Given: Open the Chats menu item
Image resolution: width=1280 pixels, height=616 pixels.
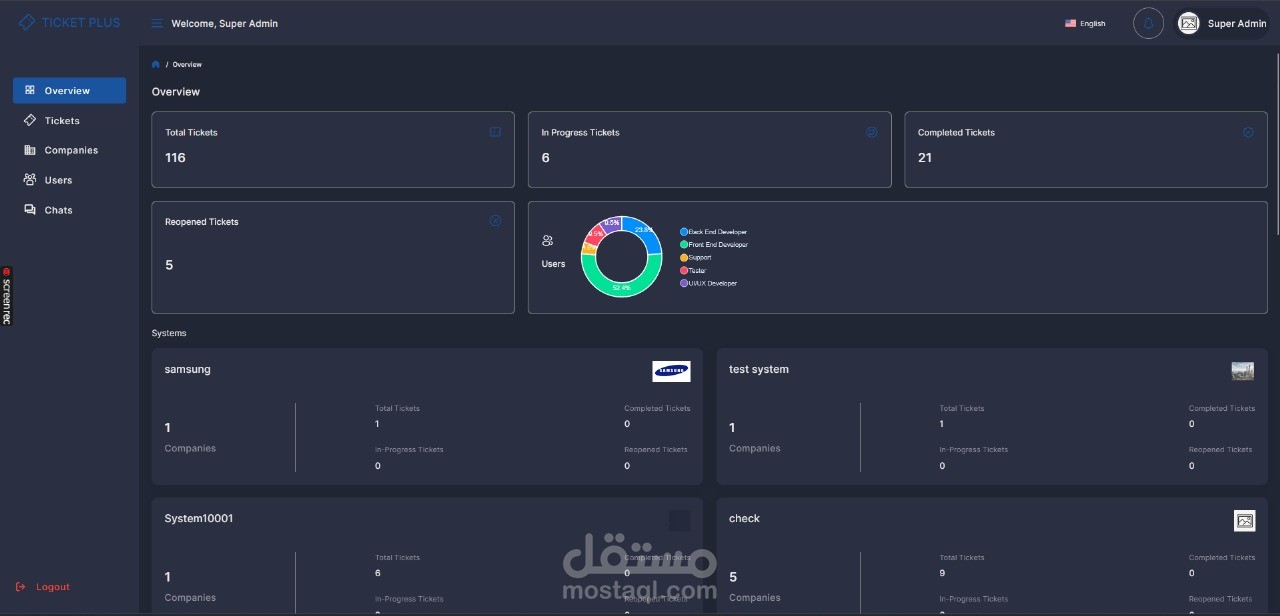Looking at the screenshot, I should tap(69, 210).
